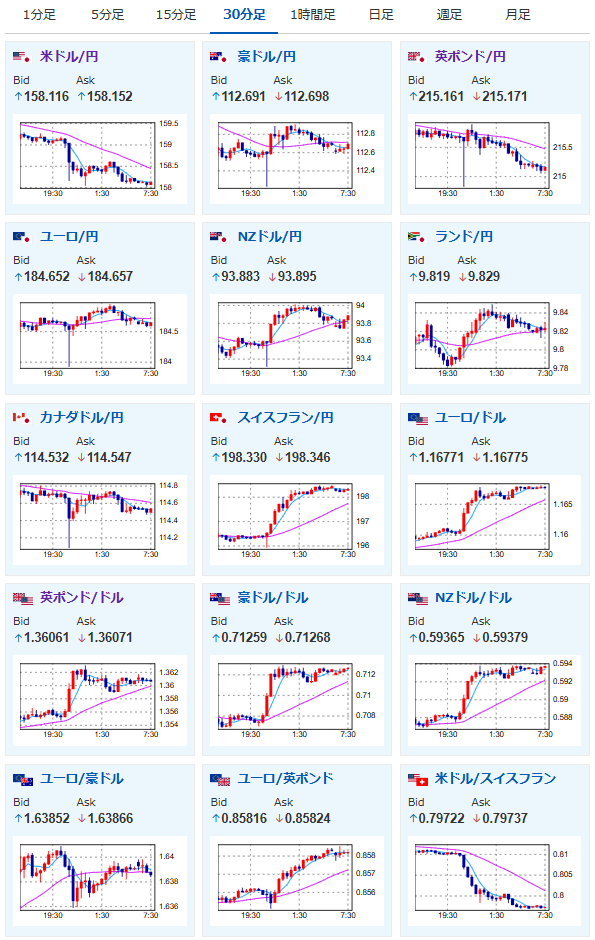Click the flag icon beside 米ドル/スイスフラン
The height and width of the screenshot is (940, 595).
point(418,779)
